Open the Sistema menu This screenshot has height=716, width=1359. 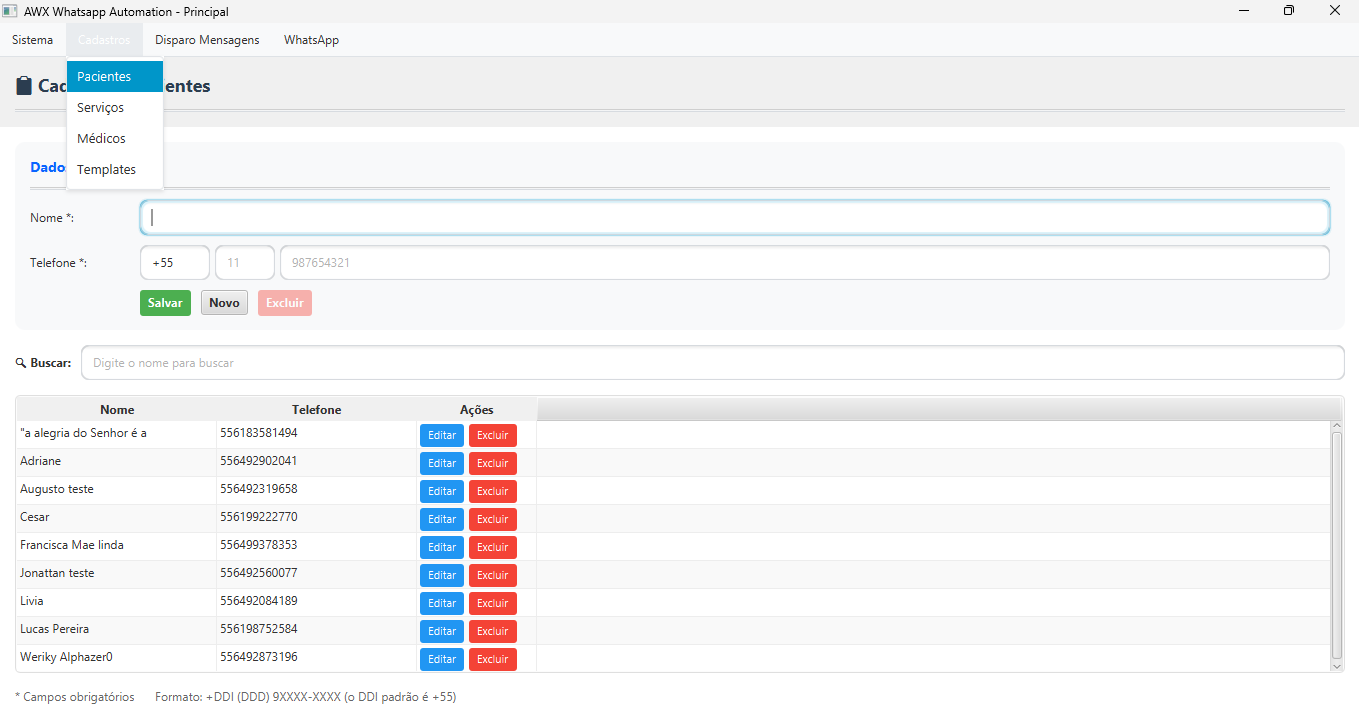(x=33, y=40)
